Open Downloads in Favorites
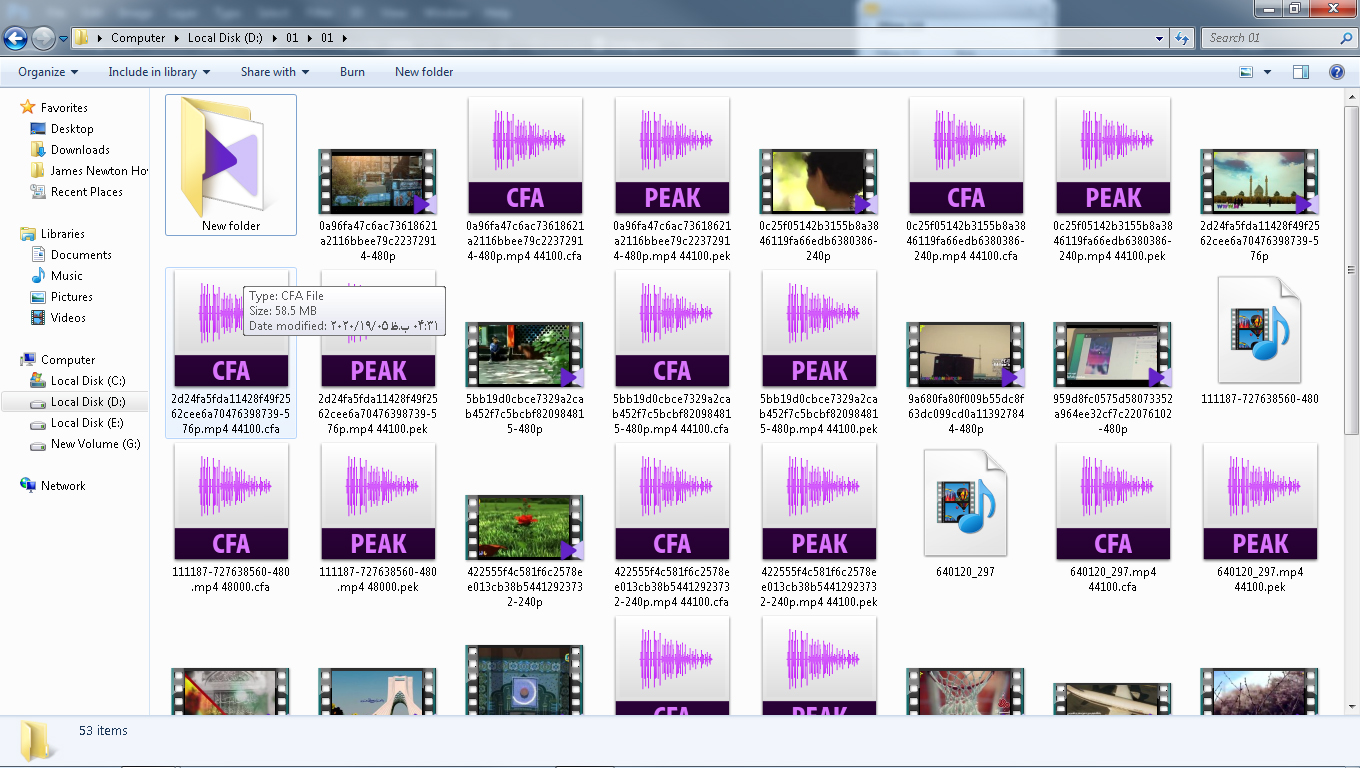Screen dimensions: 1360x768 [80, 150]
